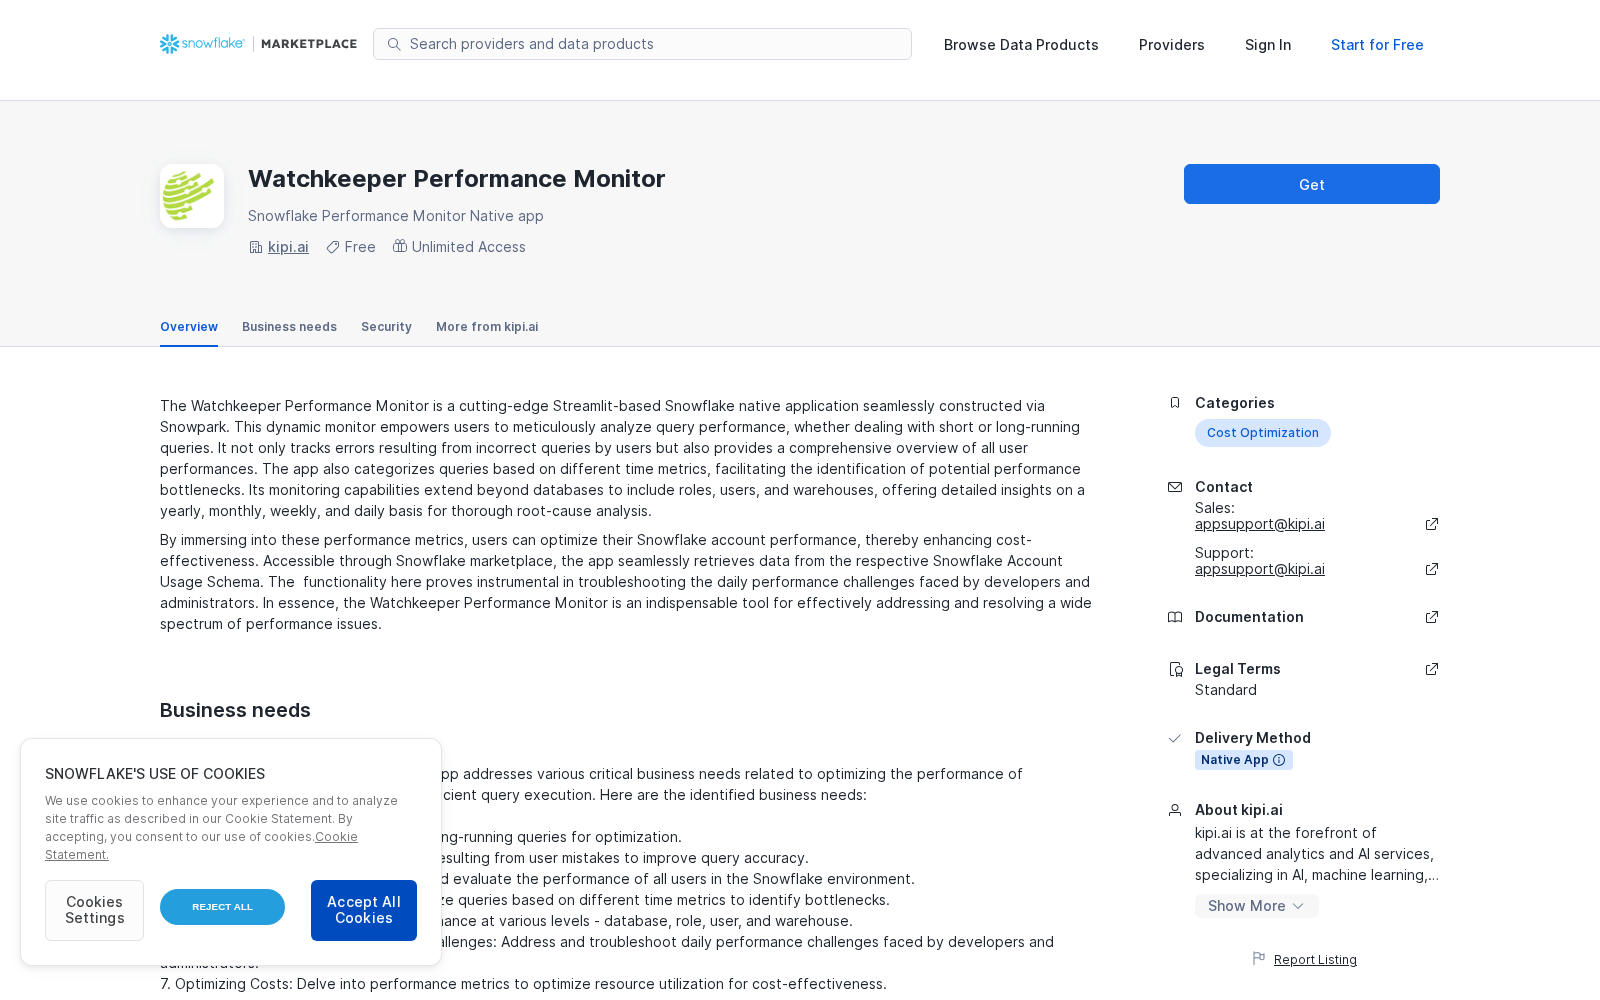Click the Marketplace wordmark in header

tap(309, 44)
